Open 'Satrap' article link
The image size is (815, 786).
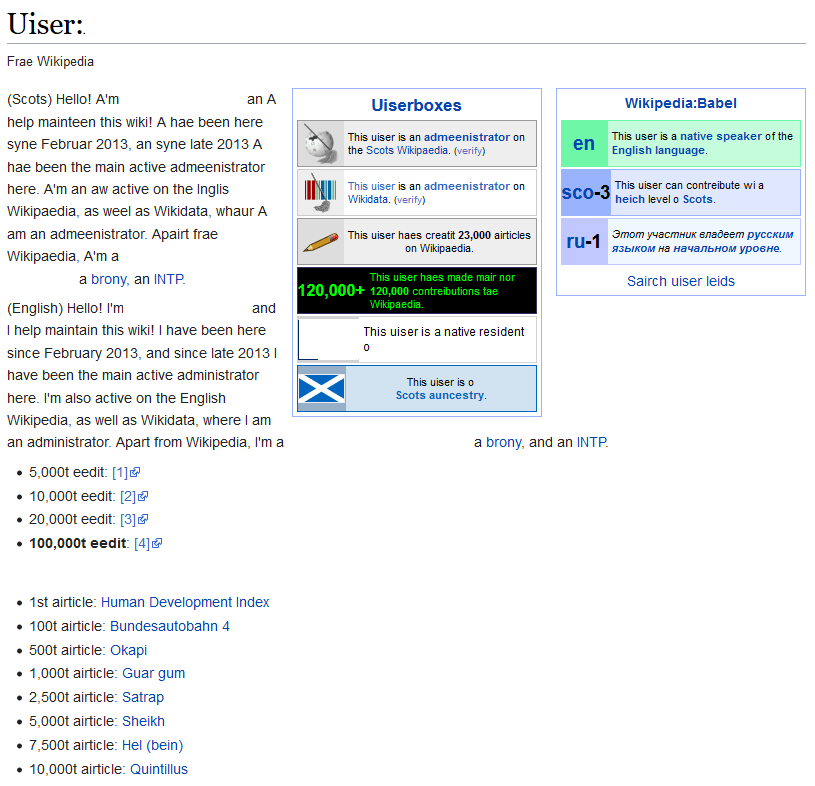click(143, 697)
